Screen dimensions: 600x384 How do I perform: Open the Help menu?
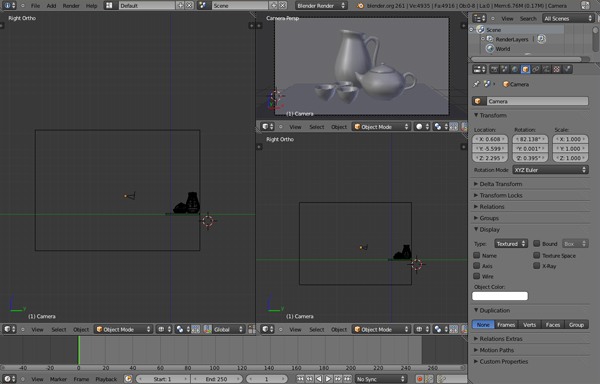91,6
